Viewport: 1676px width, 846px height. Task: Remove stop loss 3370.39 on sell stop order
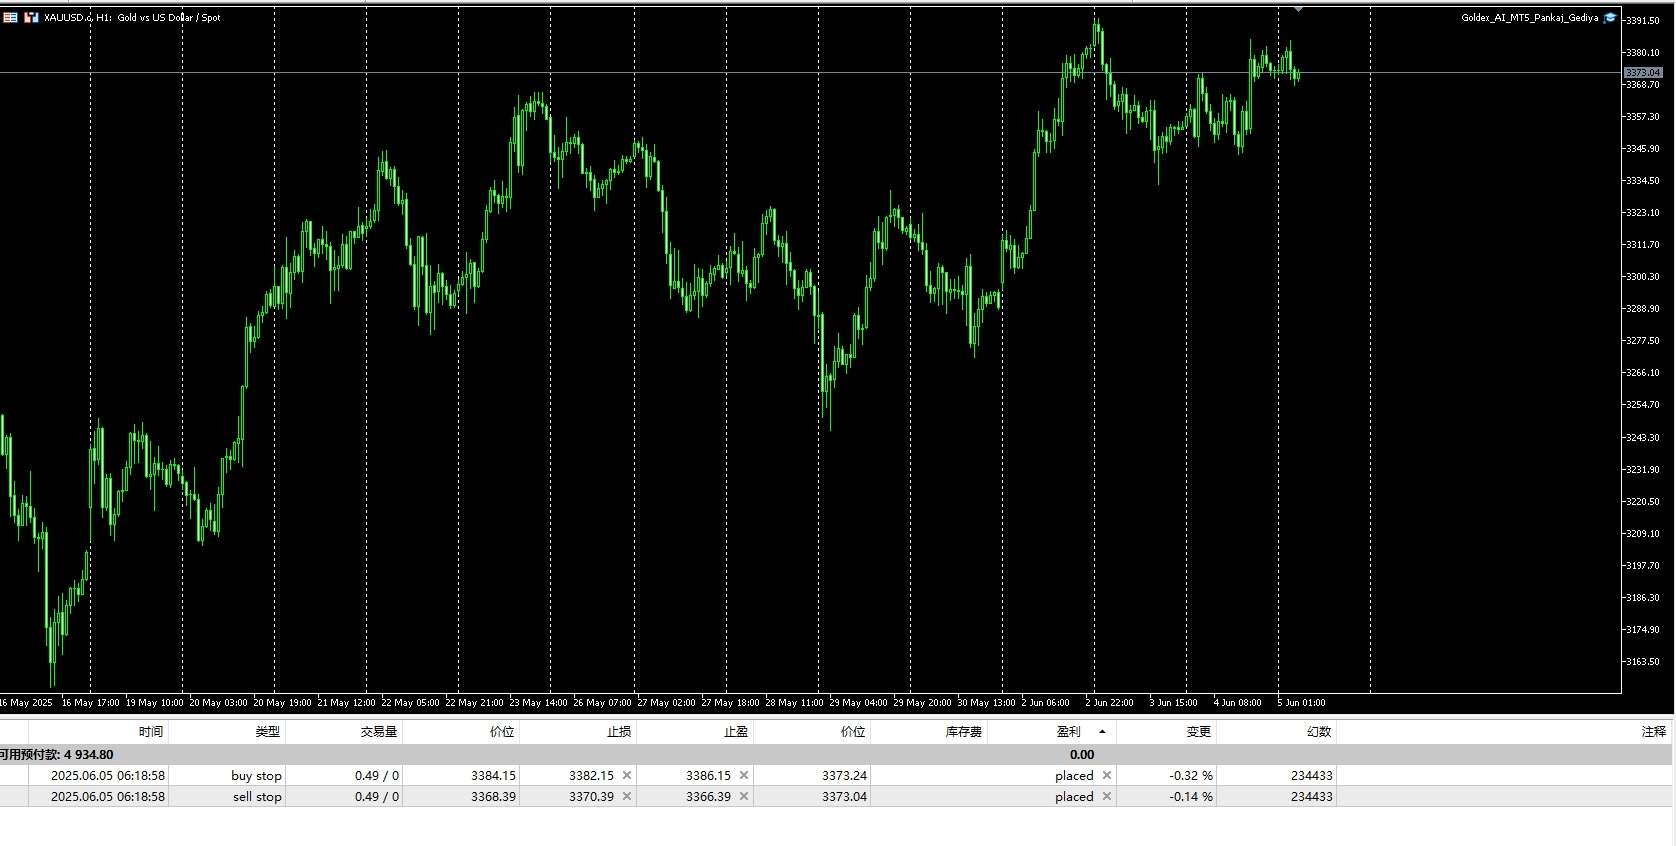[x=627, y=797]
